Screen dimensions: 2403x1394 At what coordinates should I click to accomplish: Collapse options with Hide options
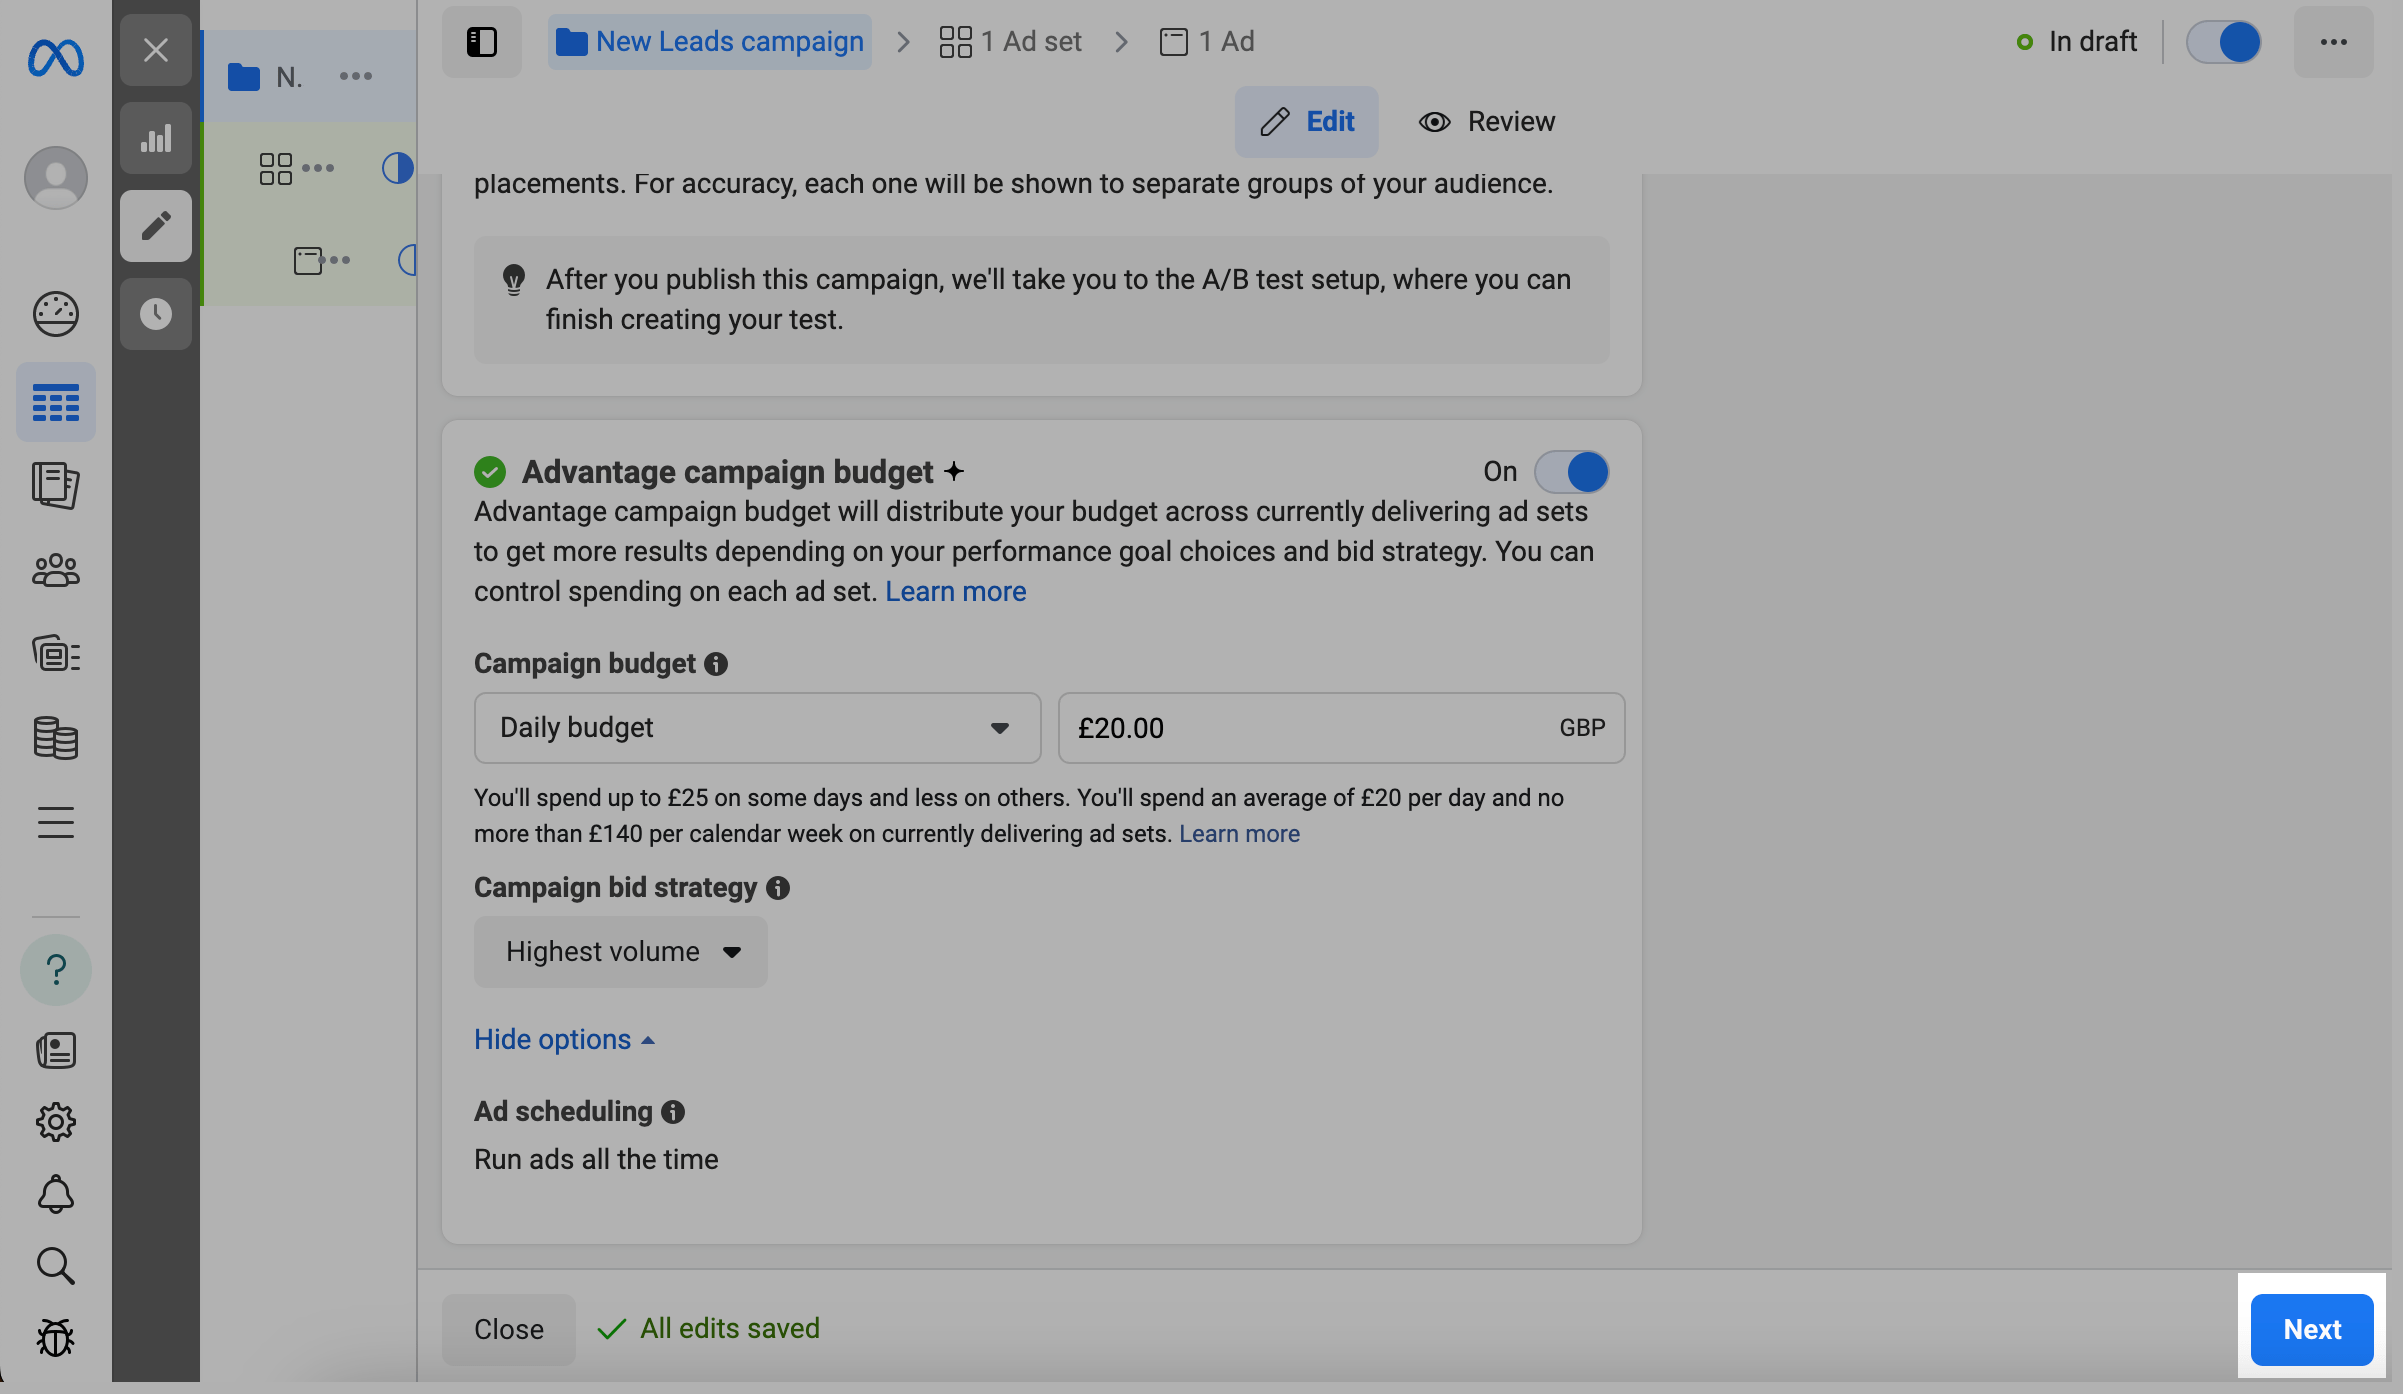pos(564,1040)
